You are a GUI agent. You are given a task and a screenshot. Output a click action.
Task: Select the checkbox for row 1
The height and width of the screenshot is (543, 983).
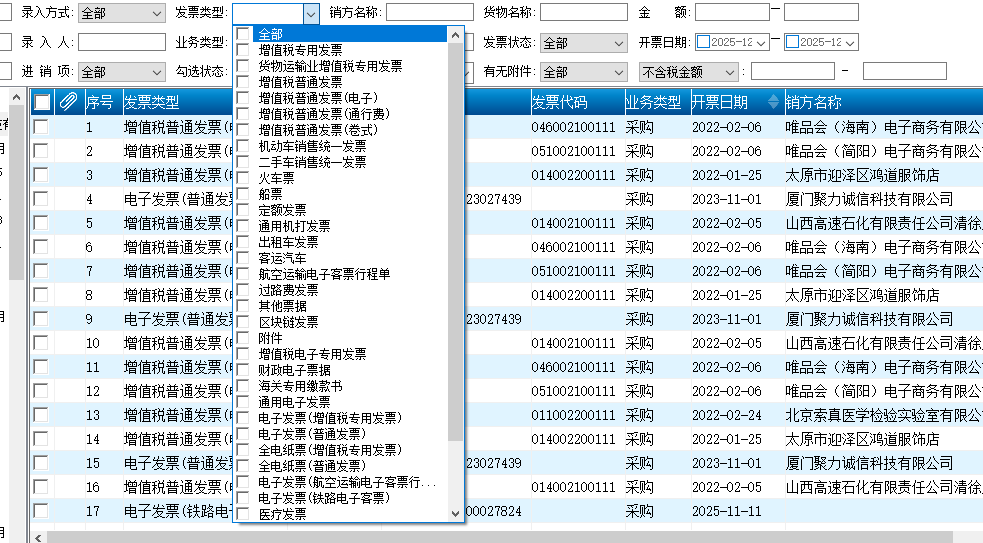tap(41, 127)
